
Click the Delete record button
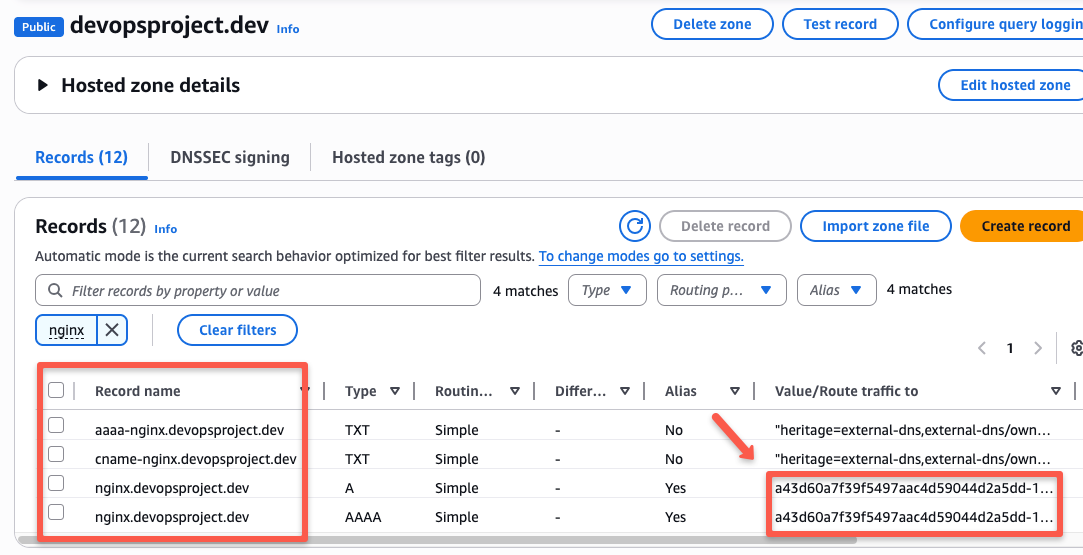click(725, 226)
